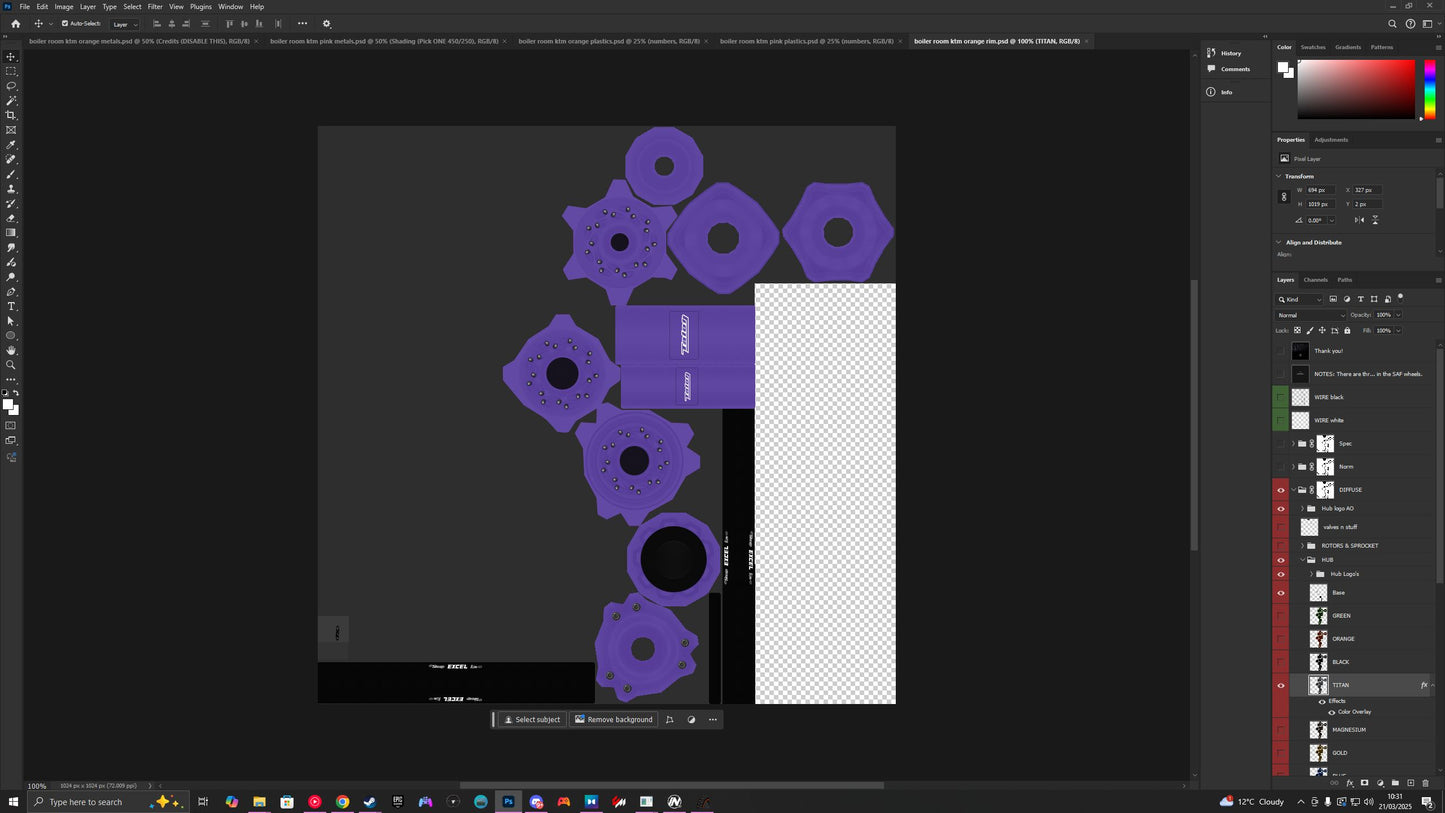
Task: Choose the Zoom tool in toolbar
Action: pos(11,365)
